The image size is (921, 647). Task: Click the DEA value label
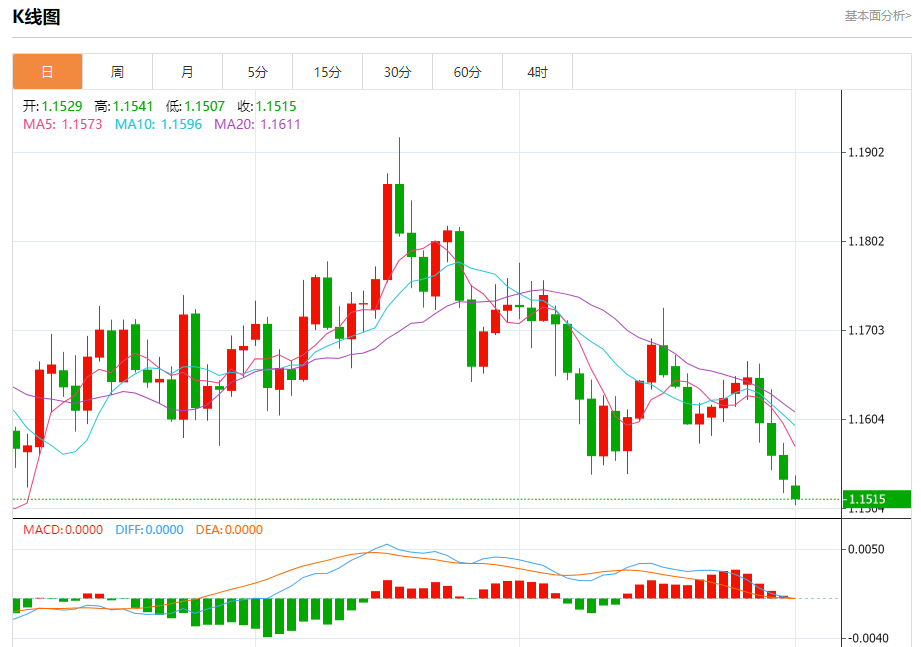[229, 530]
